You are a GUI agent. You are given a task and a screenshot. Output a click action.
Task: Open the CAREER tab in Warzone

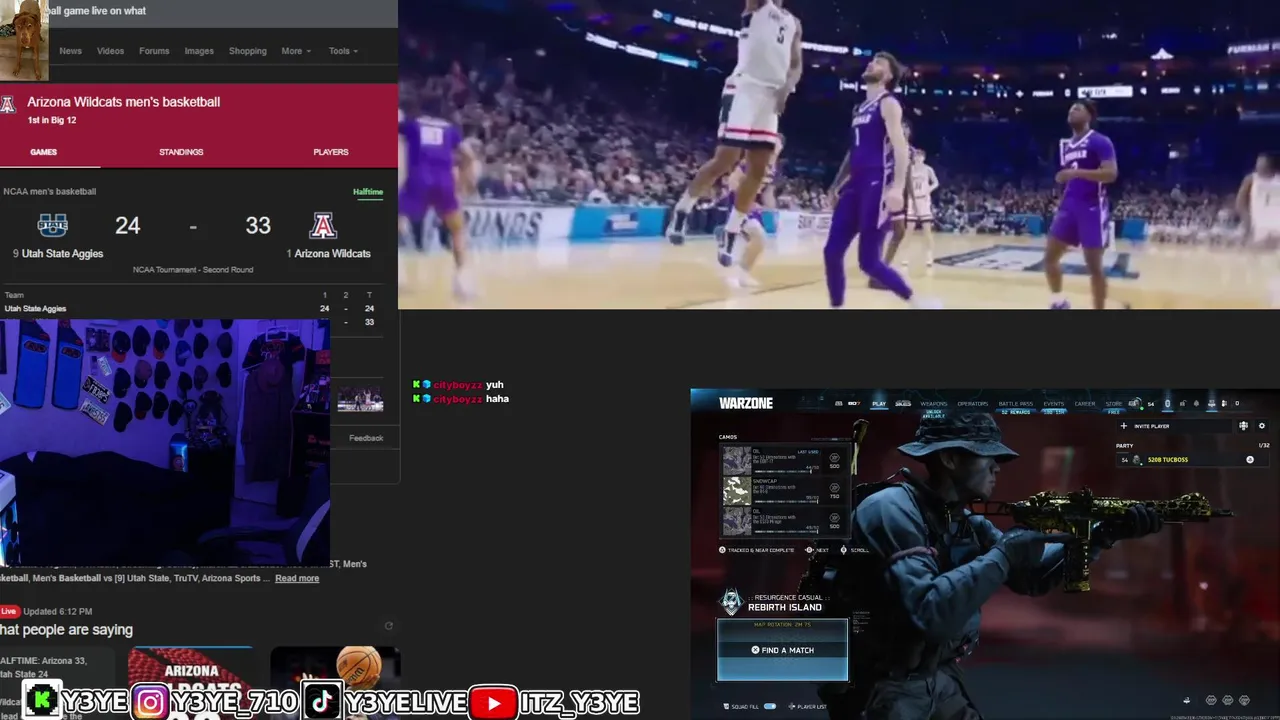coord(1085,404)
